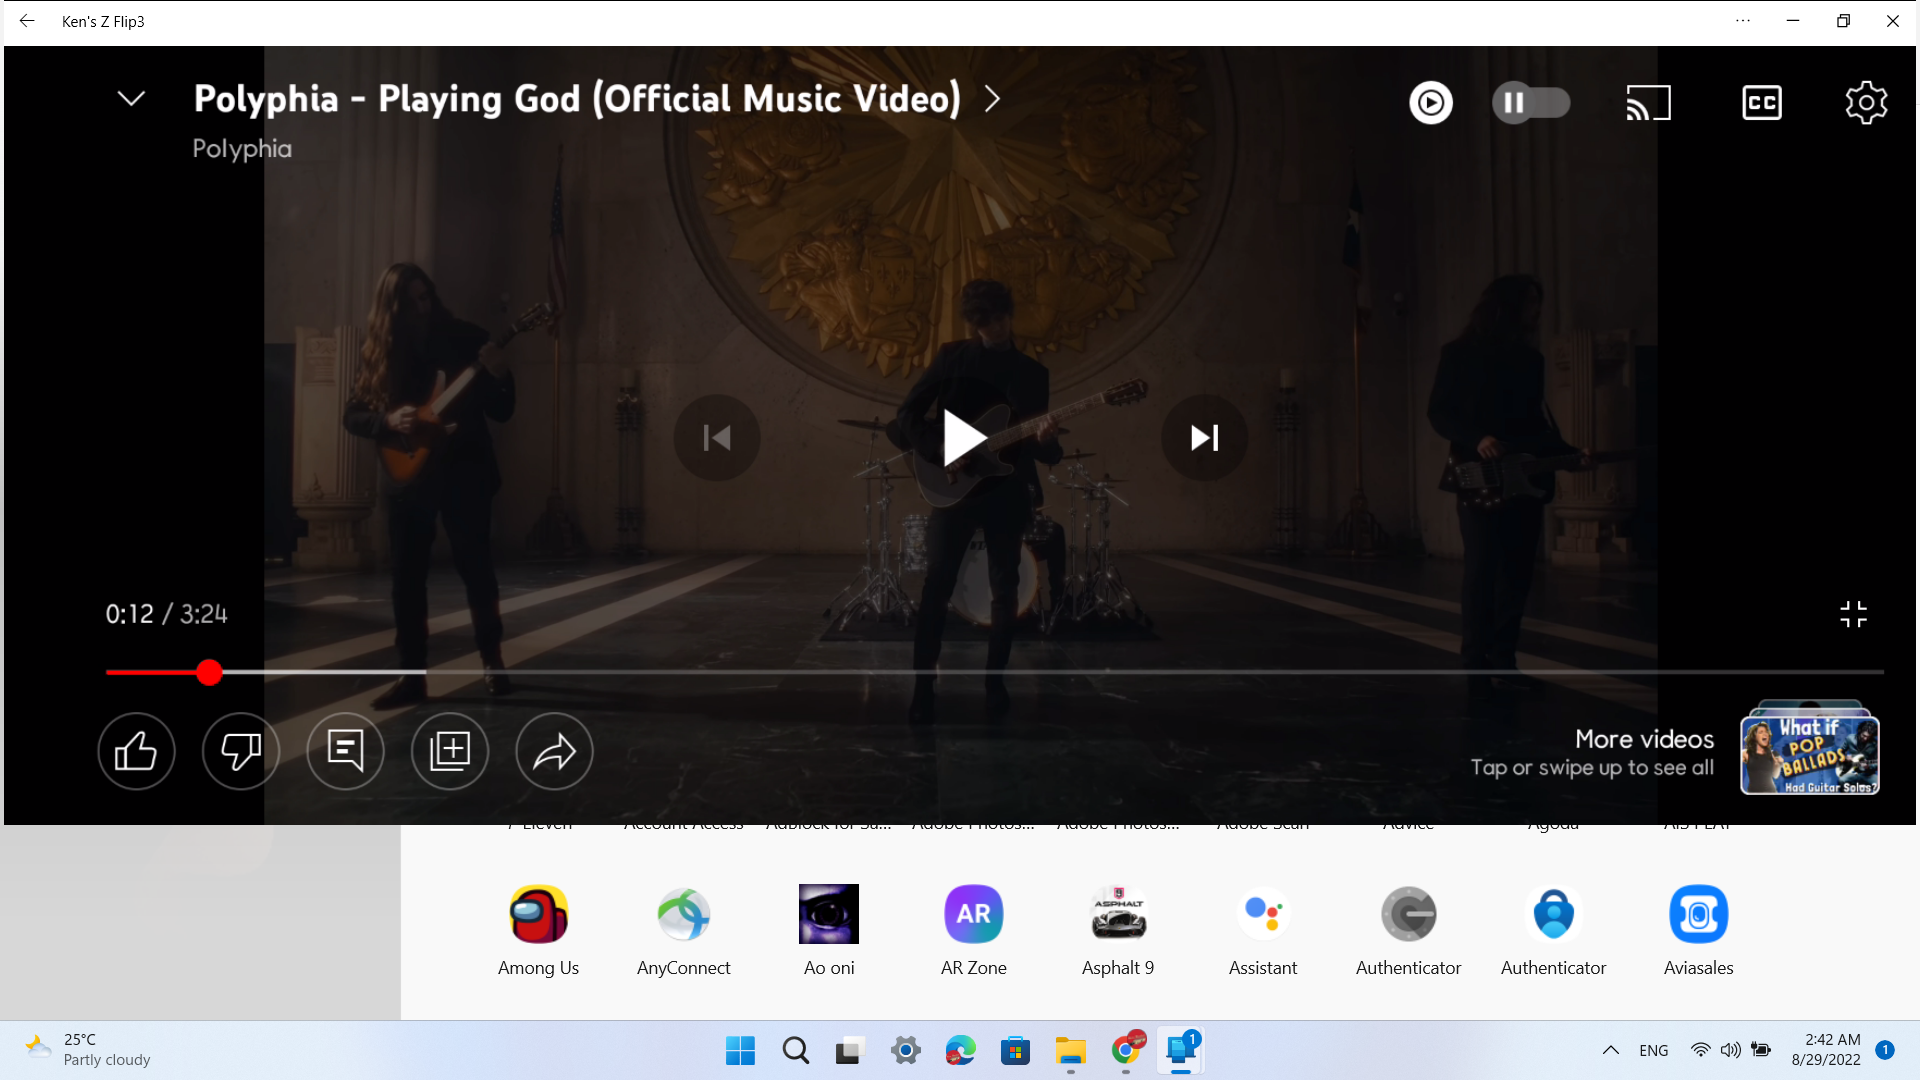Launch Asphalt 9 from the app list
Viewport: 1920px width, 1080px height.
click(1117, 913)
